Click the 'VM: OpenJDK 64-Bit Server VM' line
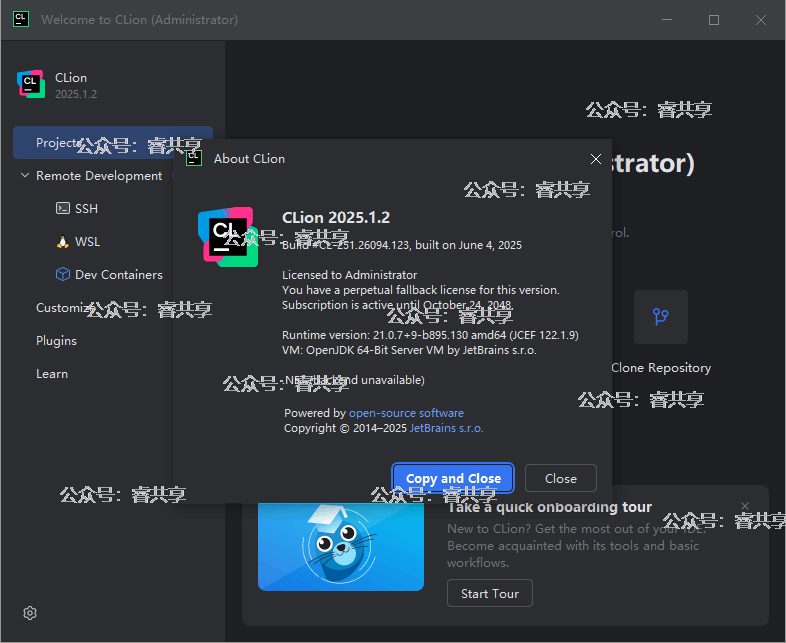 (409, 350)
